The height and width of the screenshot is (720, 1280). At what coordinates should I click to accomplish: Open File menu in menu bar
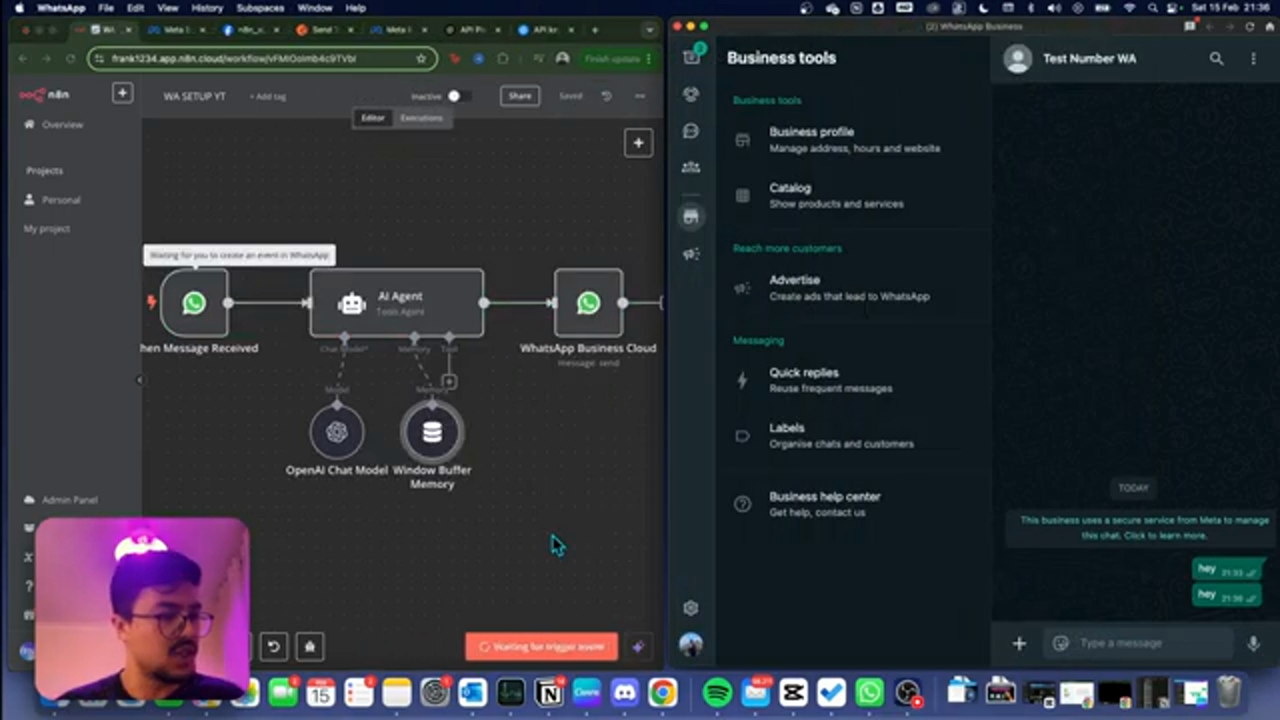tap(106, 8)
